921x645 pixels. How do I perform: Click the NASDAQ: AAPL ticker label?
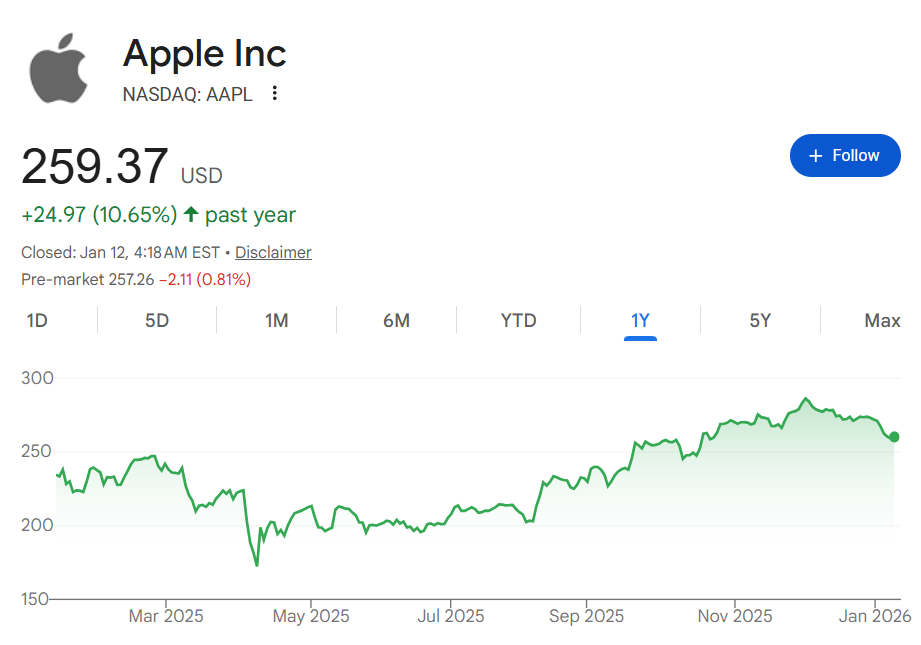pyautogui.click(x=187, y=94)
